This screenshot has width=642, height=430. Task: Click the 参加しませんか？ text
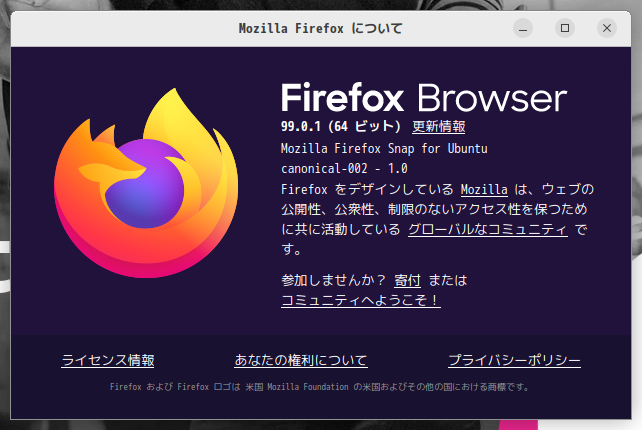334,281
